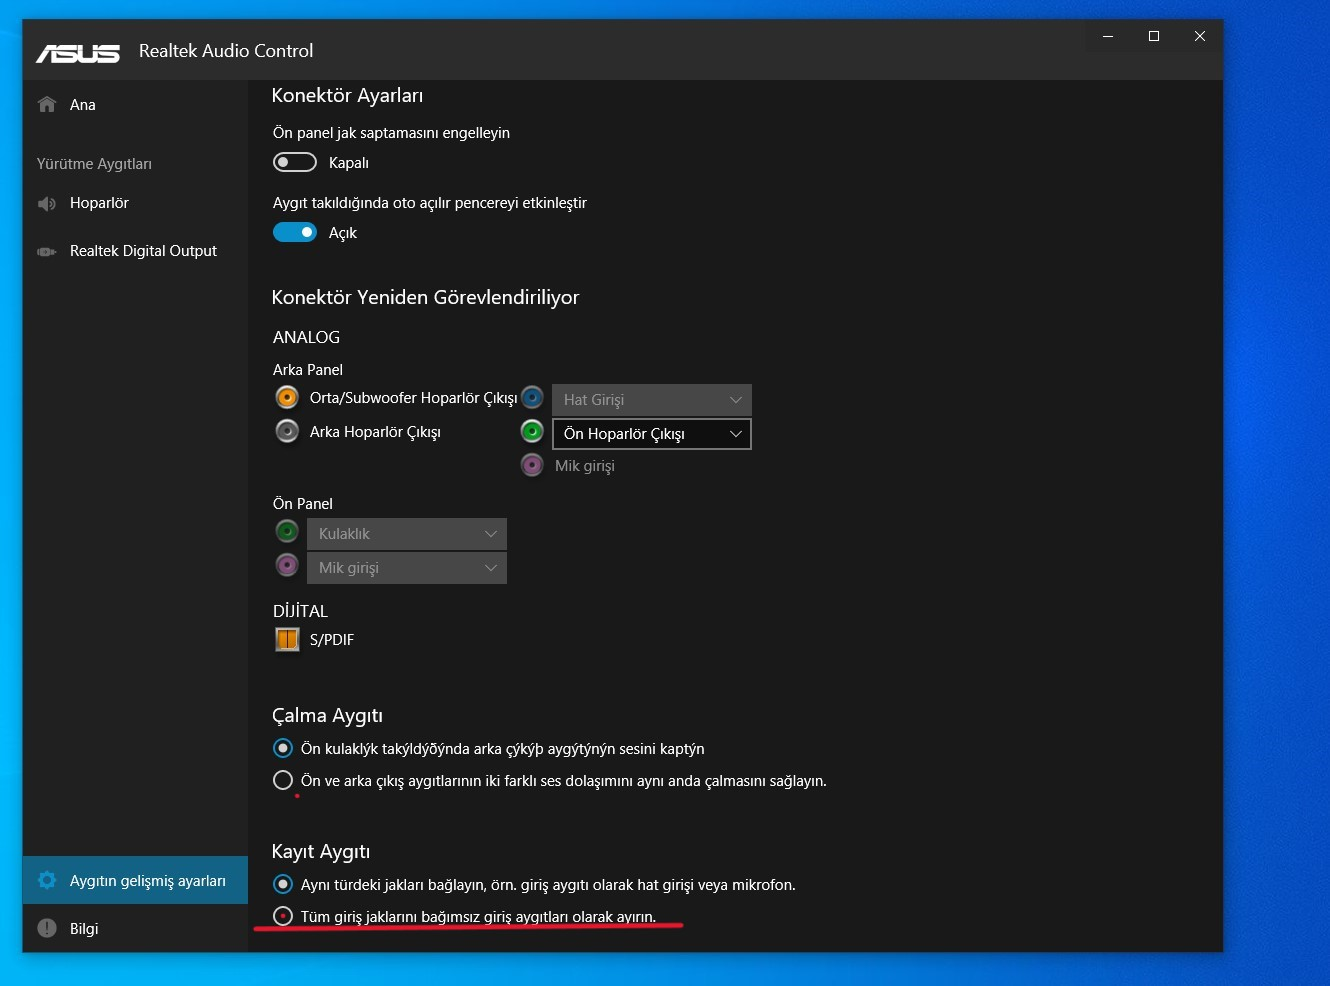This screenshot has width=1330, height=986.
Task: Minimize the Realtek Audio Control window
Action: (1108, 36)
